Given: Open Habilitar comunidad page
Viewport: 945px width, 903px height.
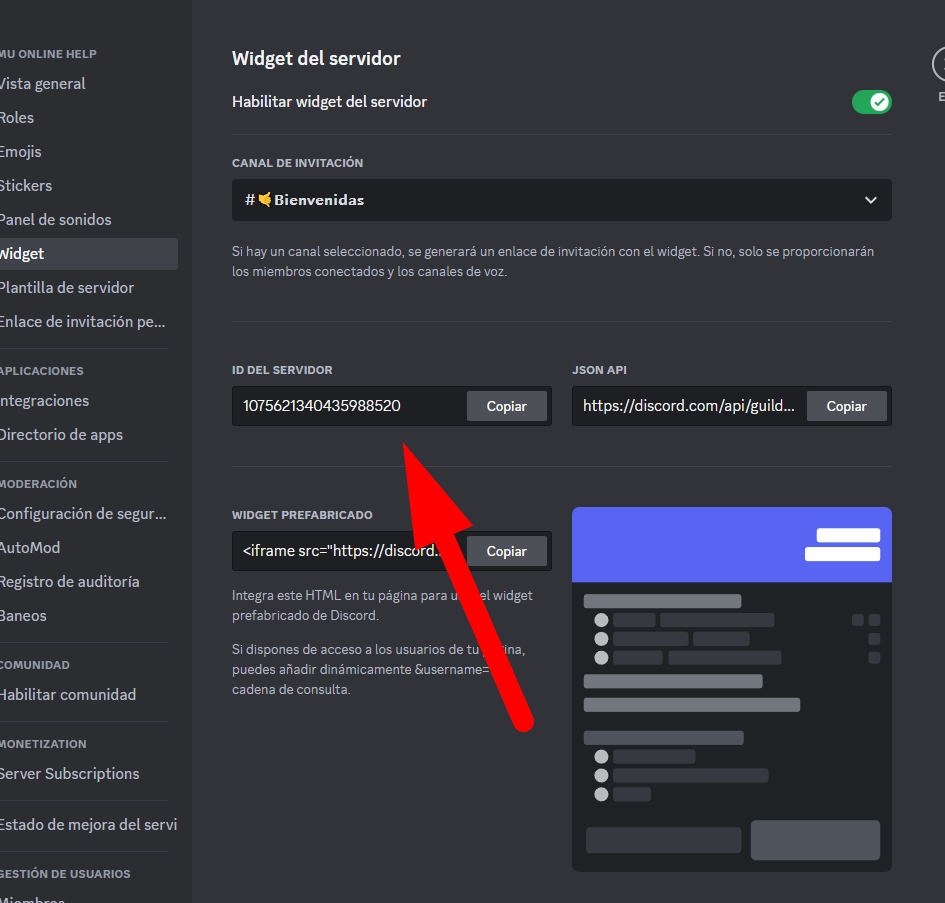Looking at the screenshot, I should [x=68, y=694].
